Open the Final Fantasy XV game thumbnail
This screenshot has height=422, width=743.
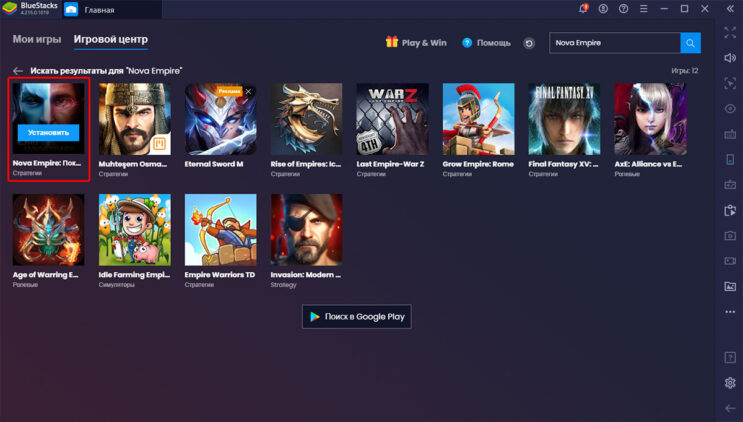click(x=563, y=118)
